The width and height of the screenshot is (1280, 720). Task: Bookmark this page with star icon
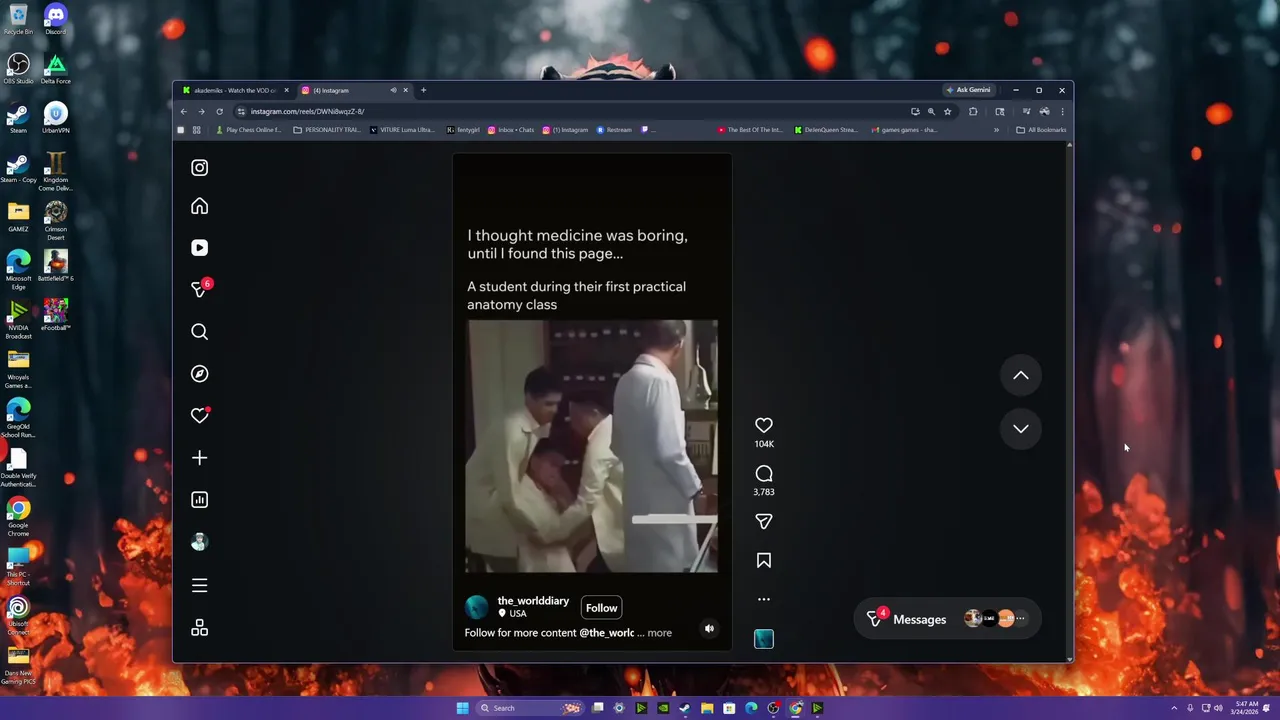click(x=947, y=112)
